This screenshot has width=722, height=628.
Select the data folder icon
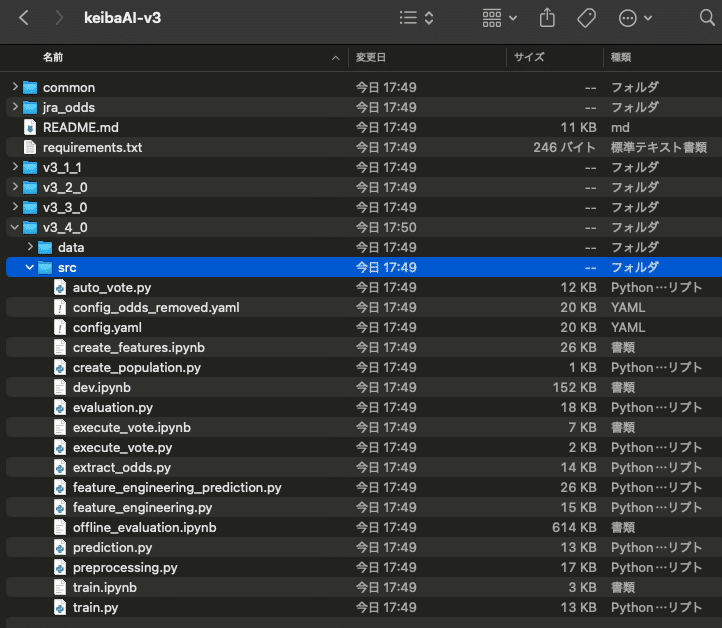[x=45, y=247]
